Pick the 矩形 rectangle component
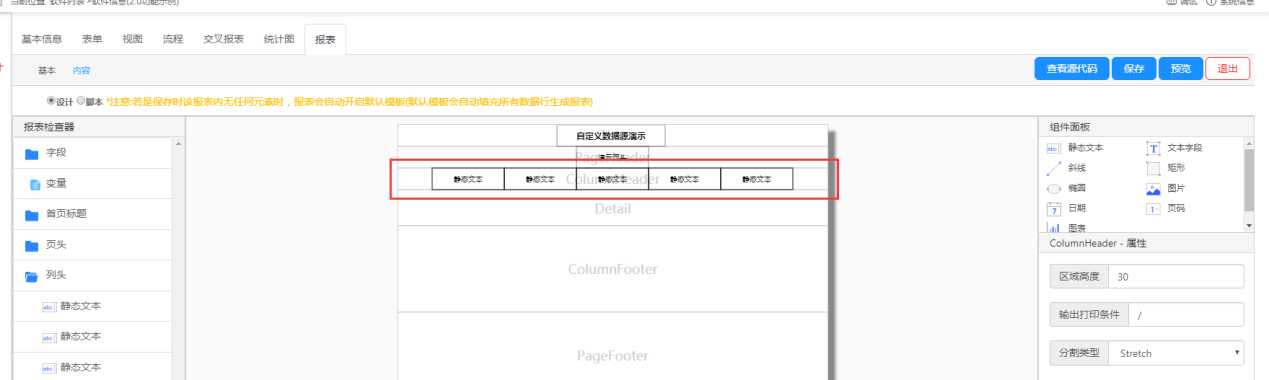The width and height of the screenshot is (1269, 380). pyautogui.click(x=1153, y=168)
